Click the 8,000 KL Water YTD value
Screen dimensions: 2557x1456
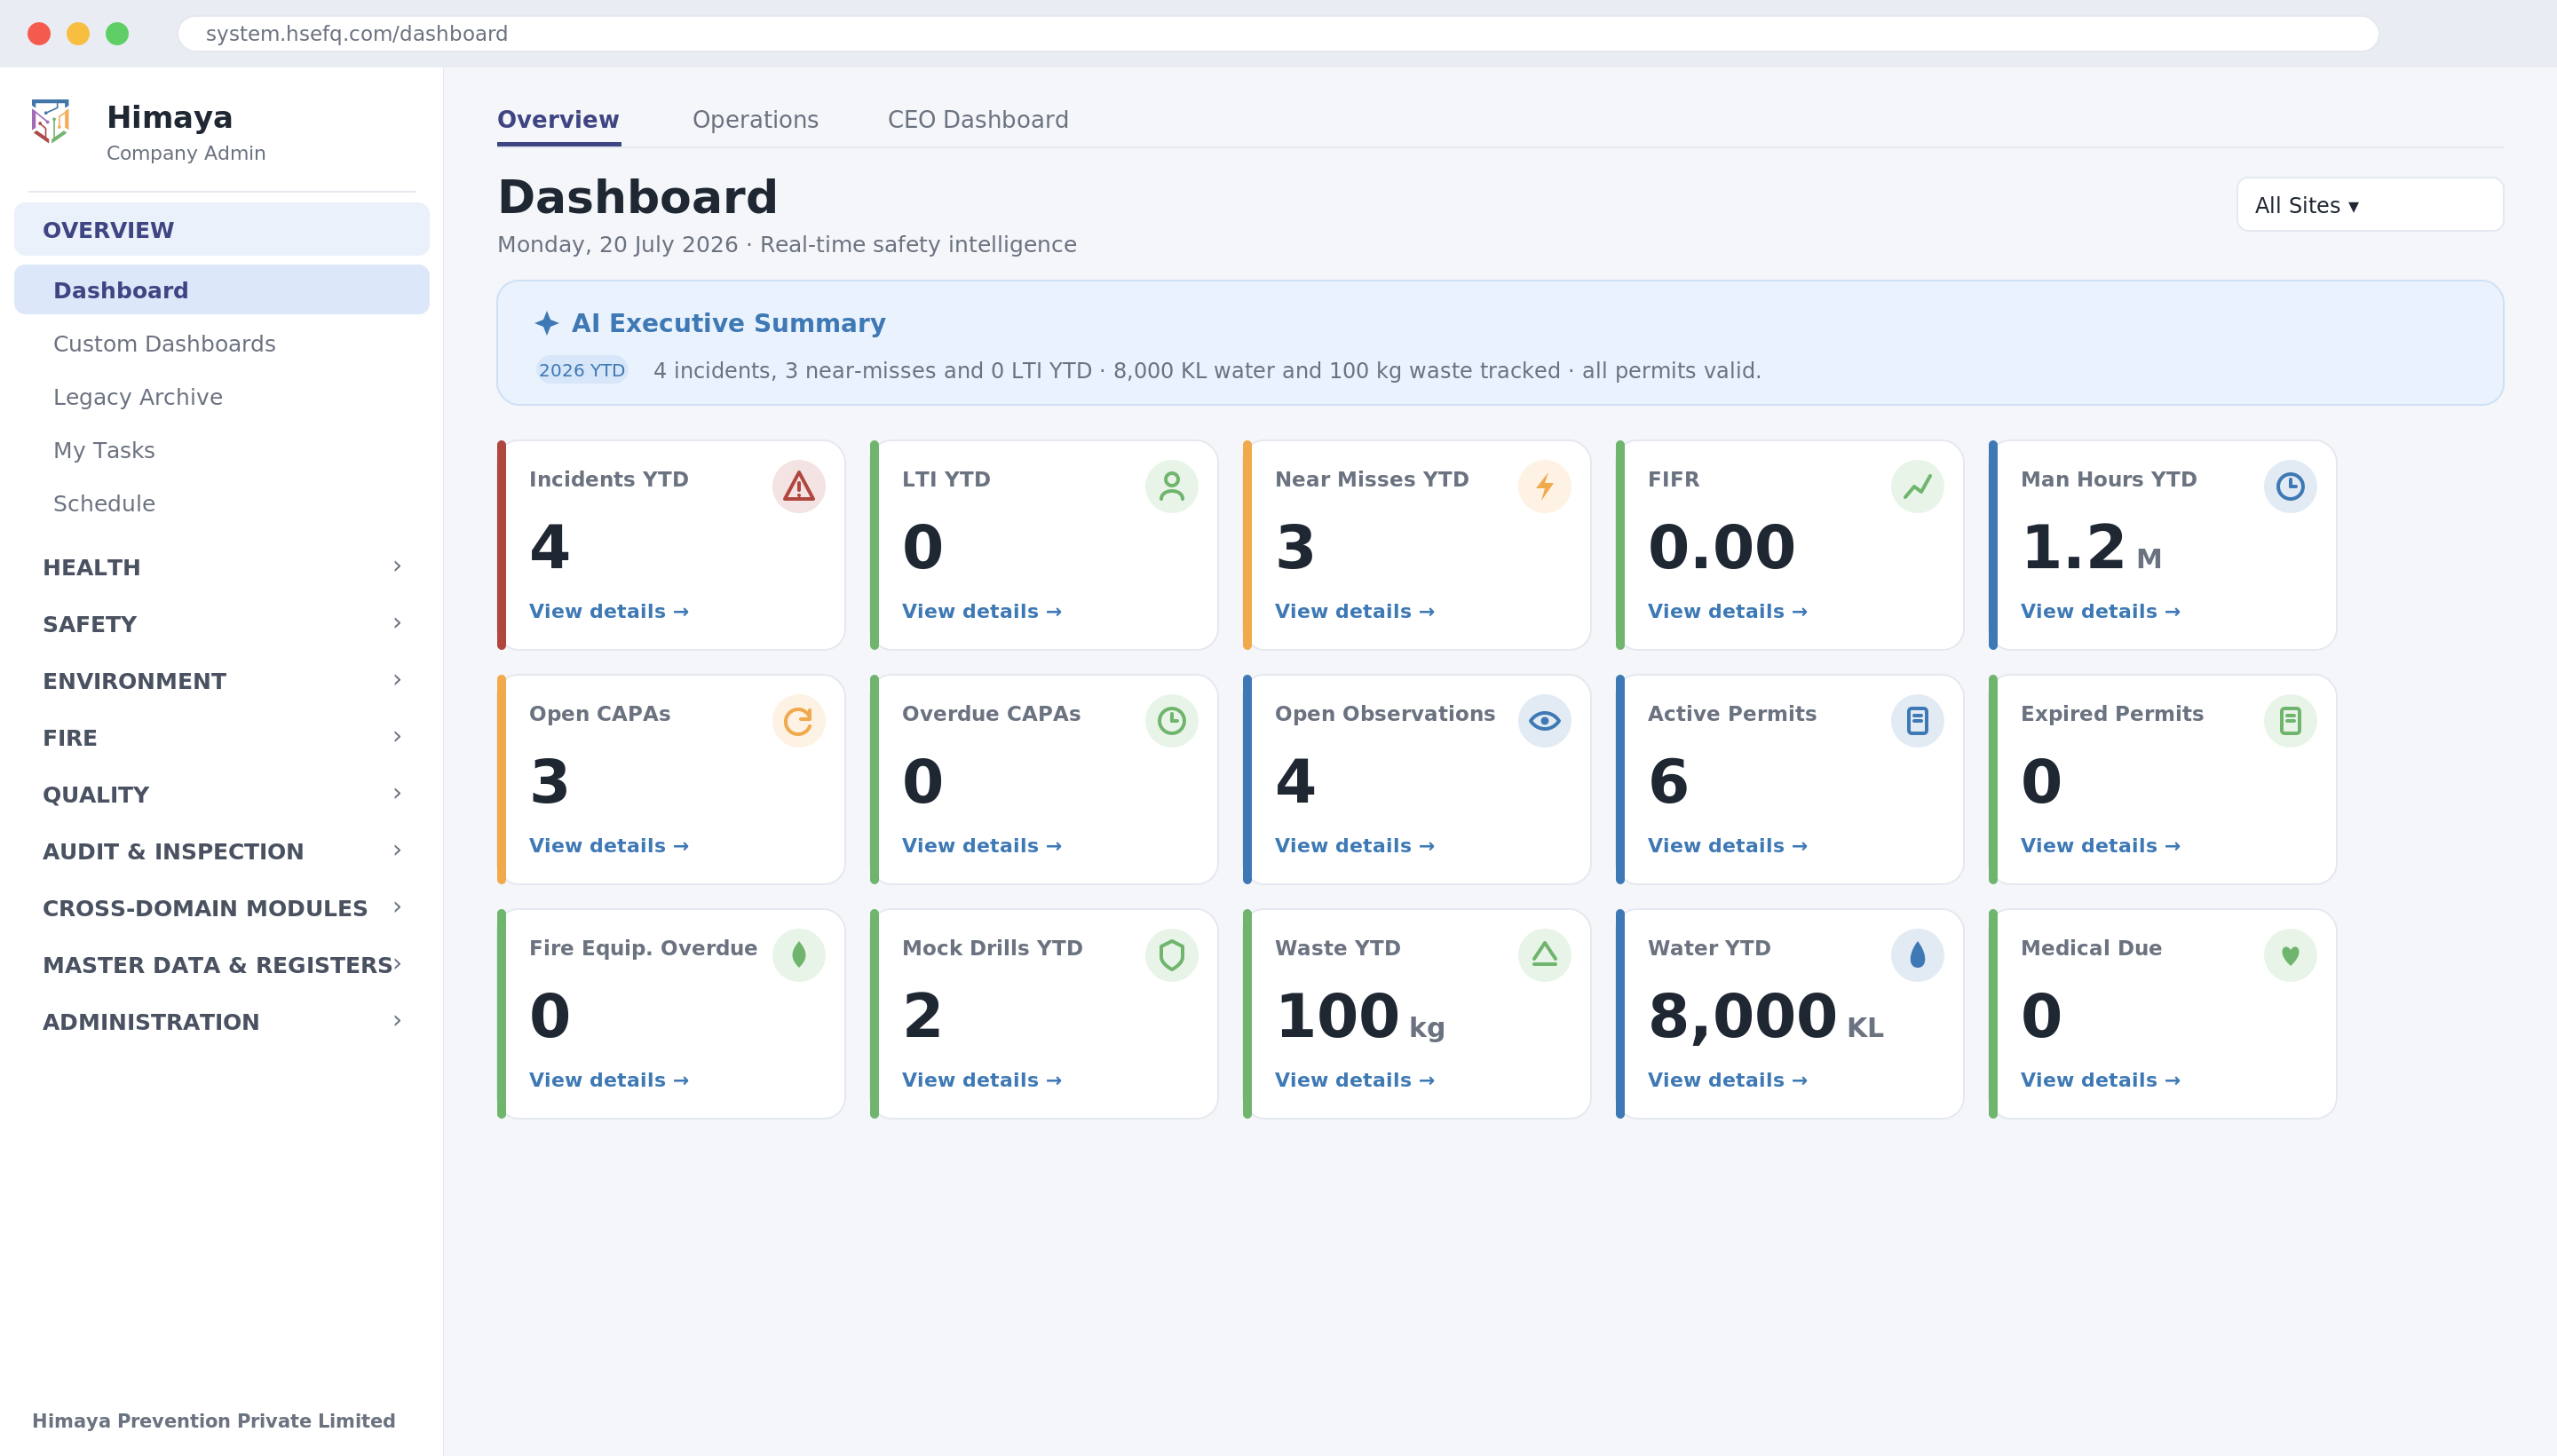1765,1017
